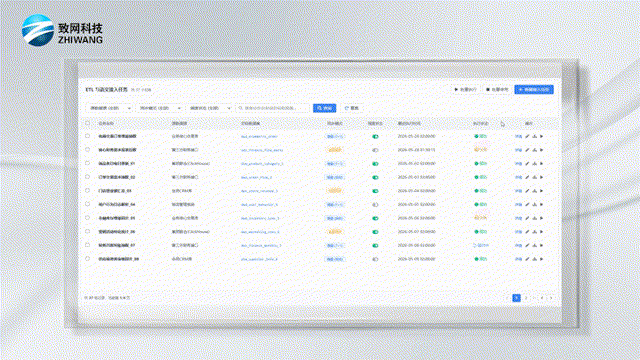Click the previous page arrow in pagination
640x360 pixels.
click(x=507, y=298)
